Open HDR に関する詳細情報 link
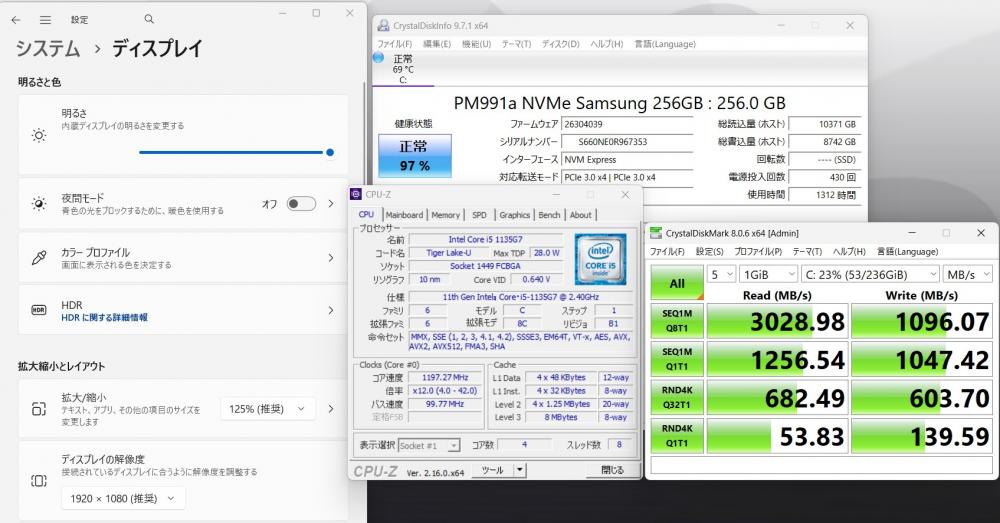The image size is (1000, 523). (105, 317)
